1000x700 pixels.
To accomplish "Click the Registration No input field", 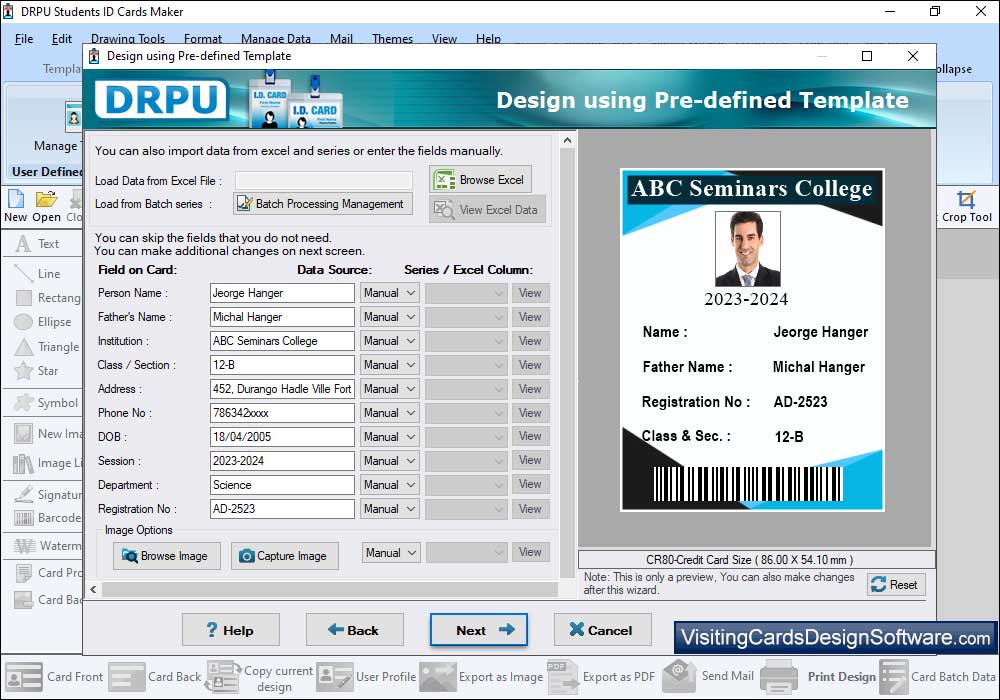I will [282, 509].
